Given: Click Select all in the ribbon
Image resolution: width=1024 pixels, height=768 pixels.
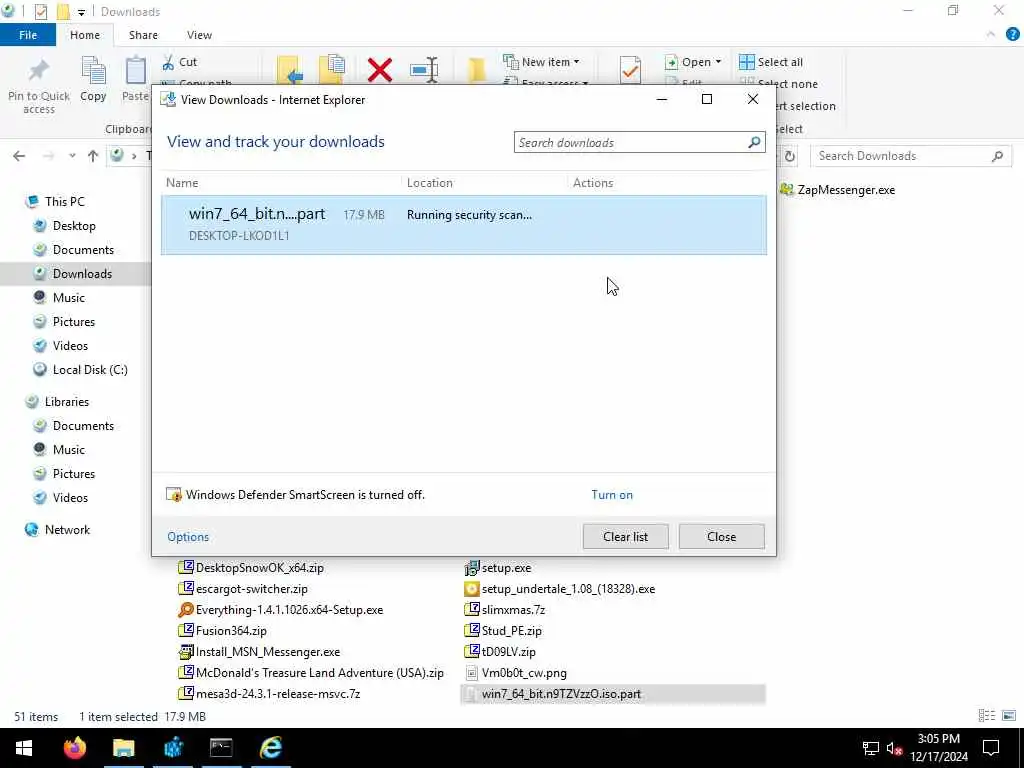Looking at the screenshot, I should point(771,62).
